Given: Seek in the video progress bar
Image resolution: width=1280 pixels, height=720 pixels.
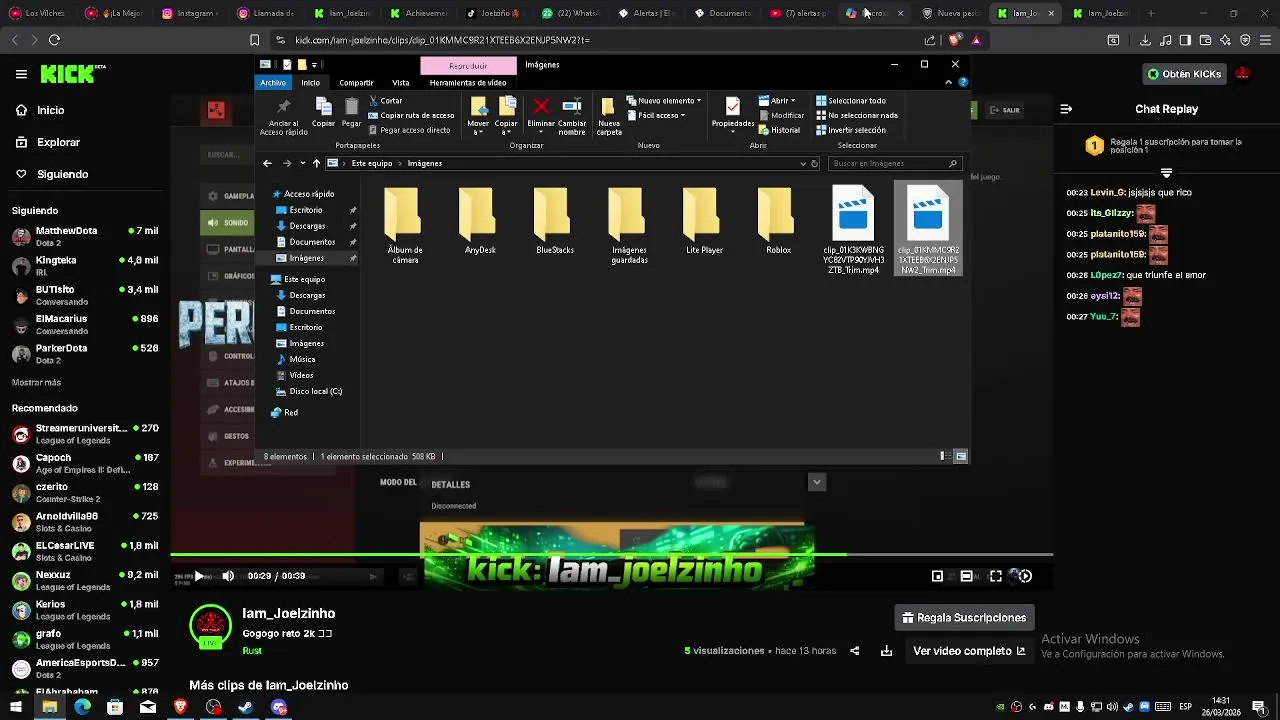Looking at the screenshot, I should (611, 554).
